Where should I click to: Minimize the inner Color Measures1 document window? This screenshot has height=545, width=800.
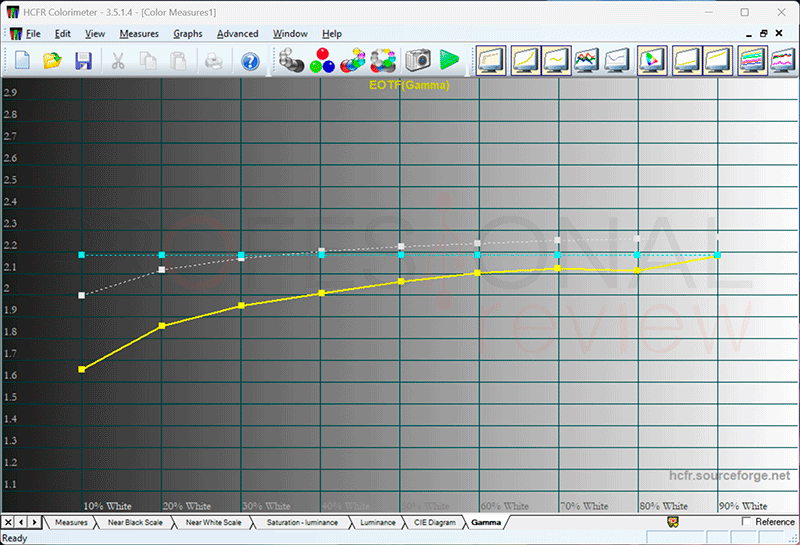pyautogui.click(x=748, y=34)
